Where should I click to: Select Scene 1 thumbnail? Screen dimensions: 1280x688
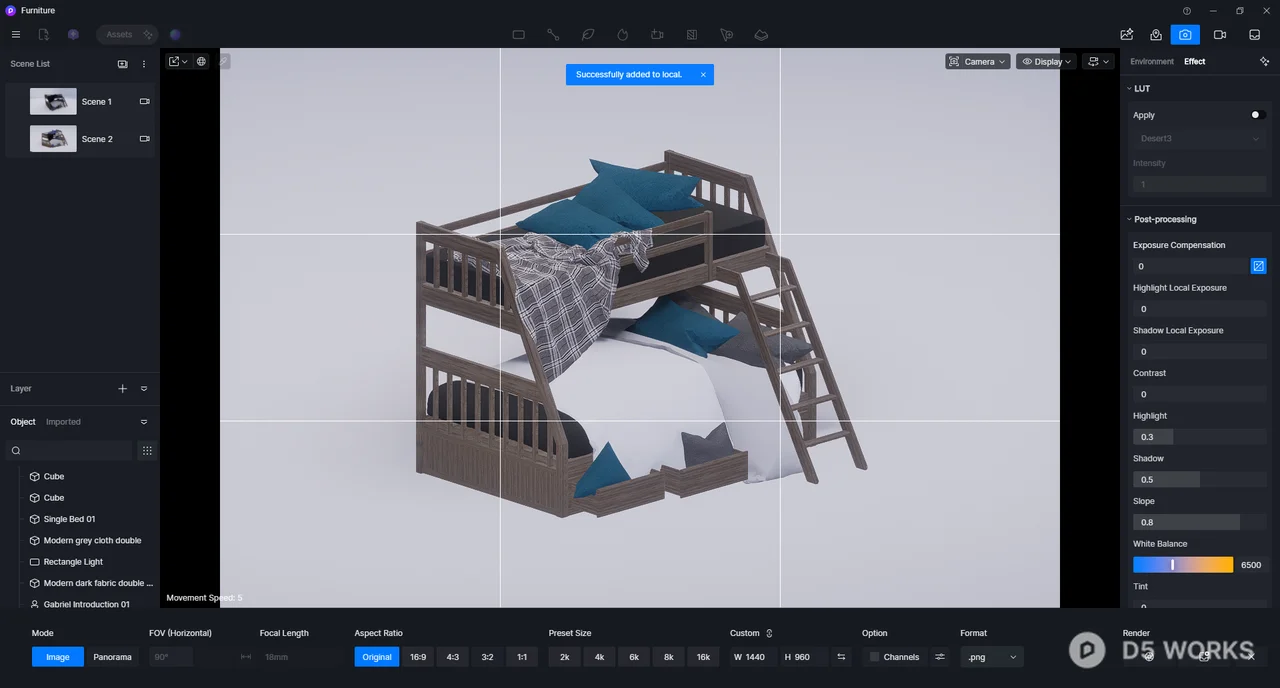tap(53, 101)
